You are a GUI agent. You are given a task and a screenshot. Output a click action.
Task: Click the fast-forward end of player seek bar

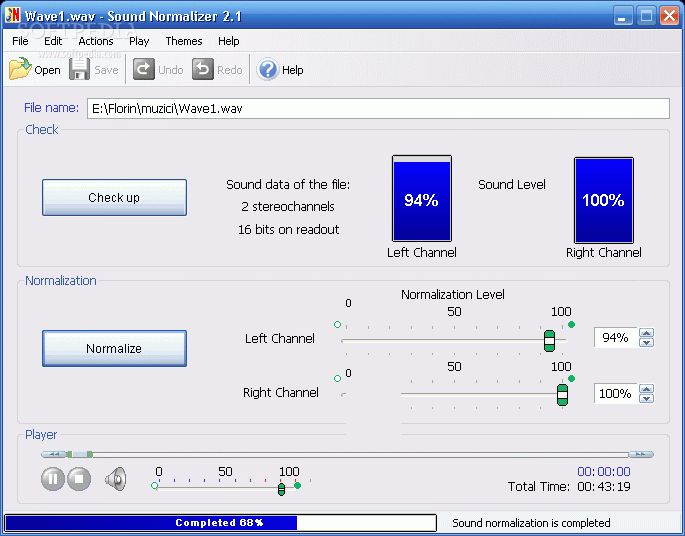coord(641,454)
